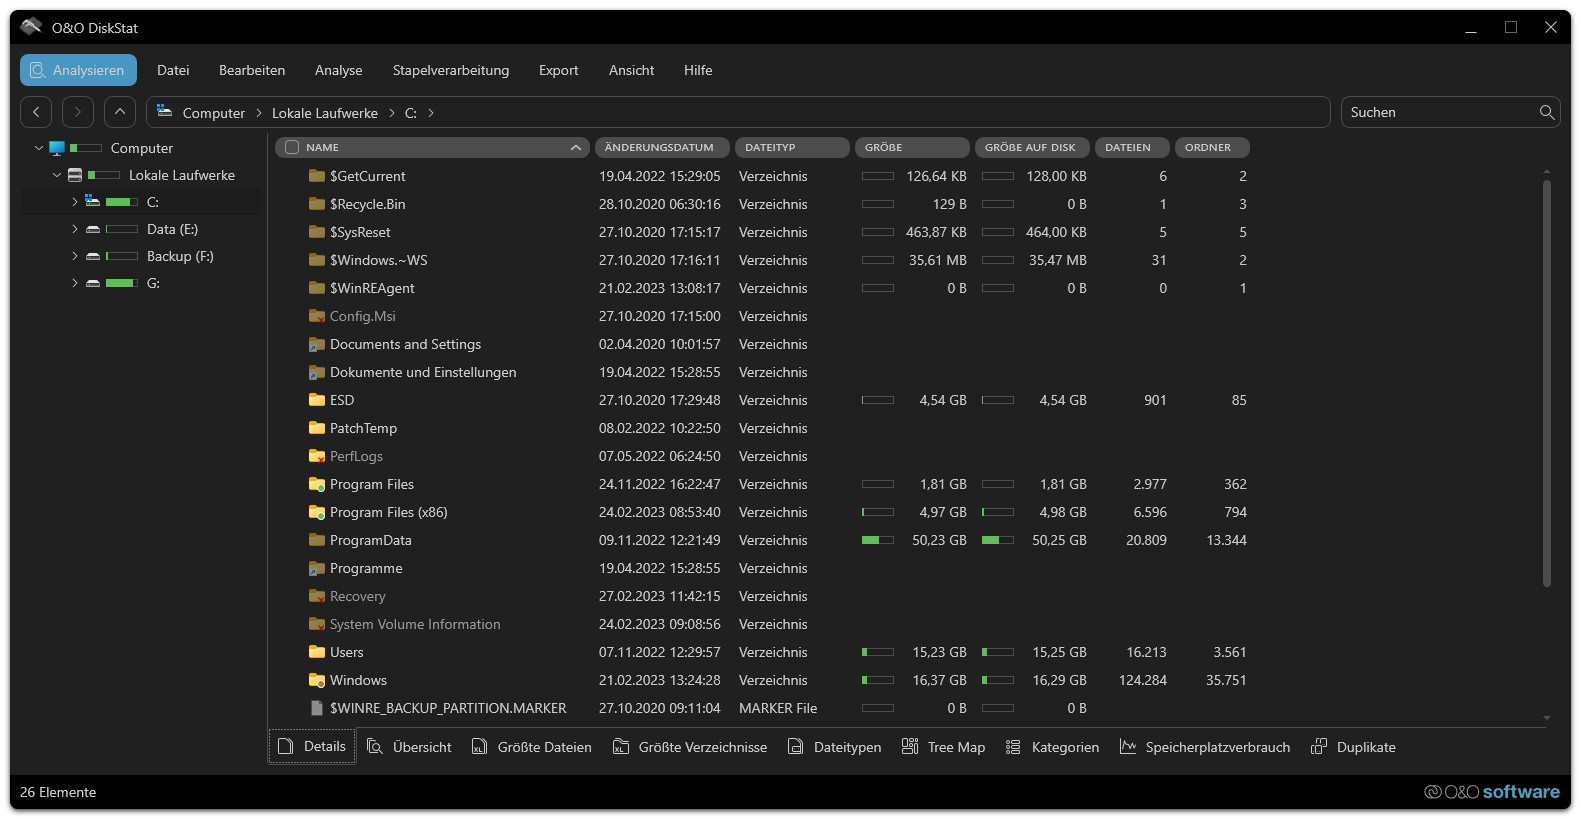Click the $Recycle.Bin folder icon

[x=317, y=204]
